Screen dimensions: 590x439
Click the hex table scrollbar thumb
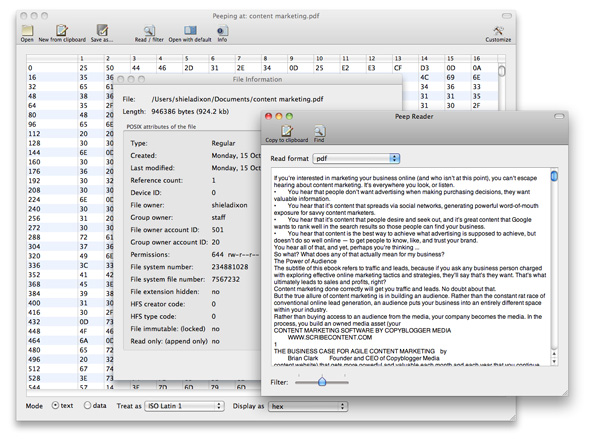[x=502, y=71]
